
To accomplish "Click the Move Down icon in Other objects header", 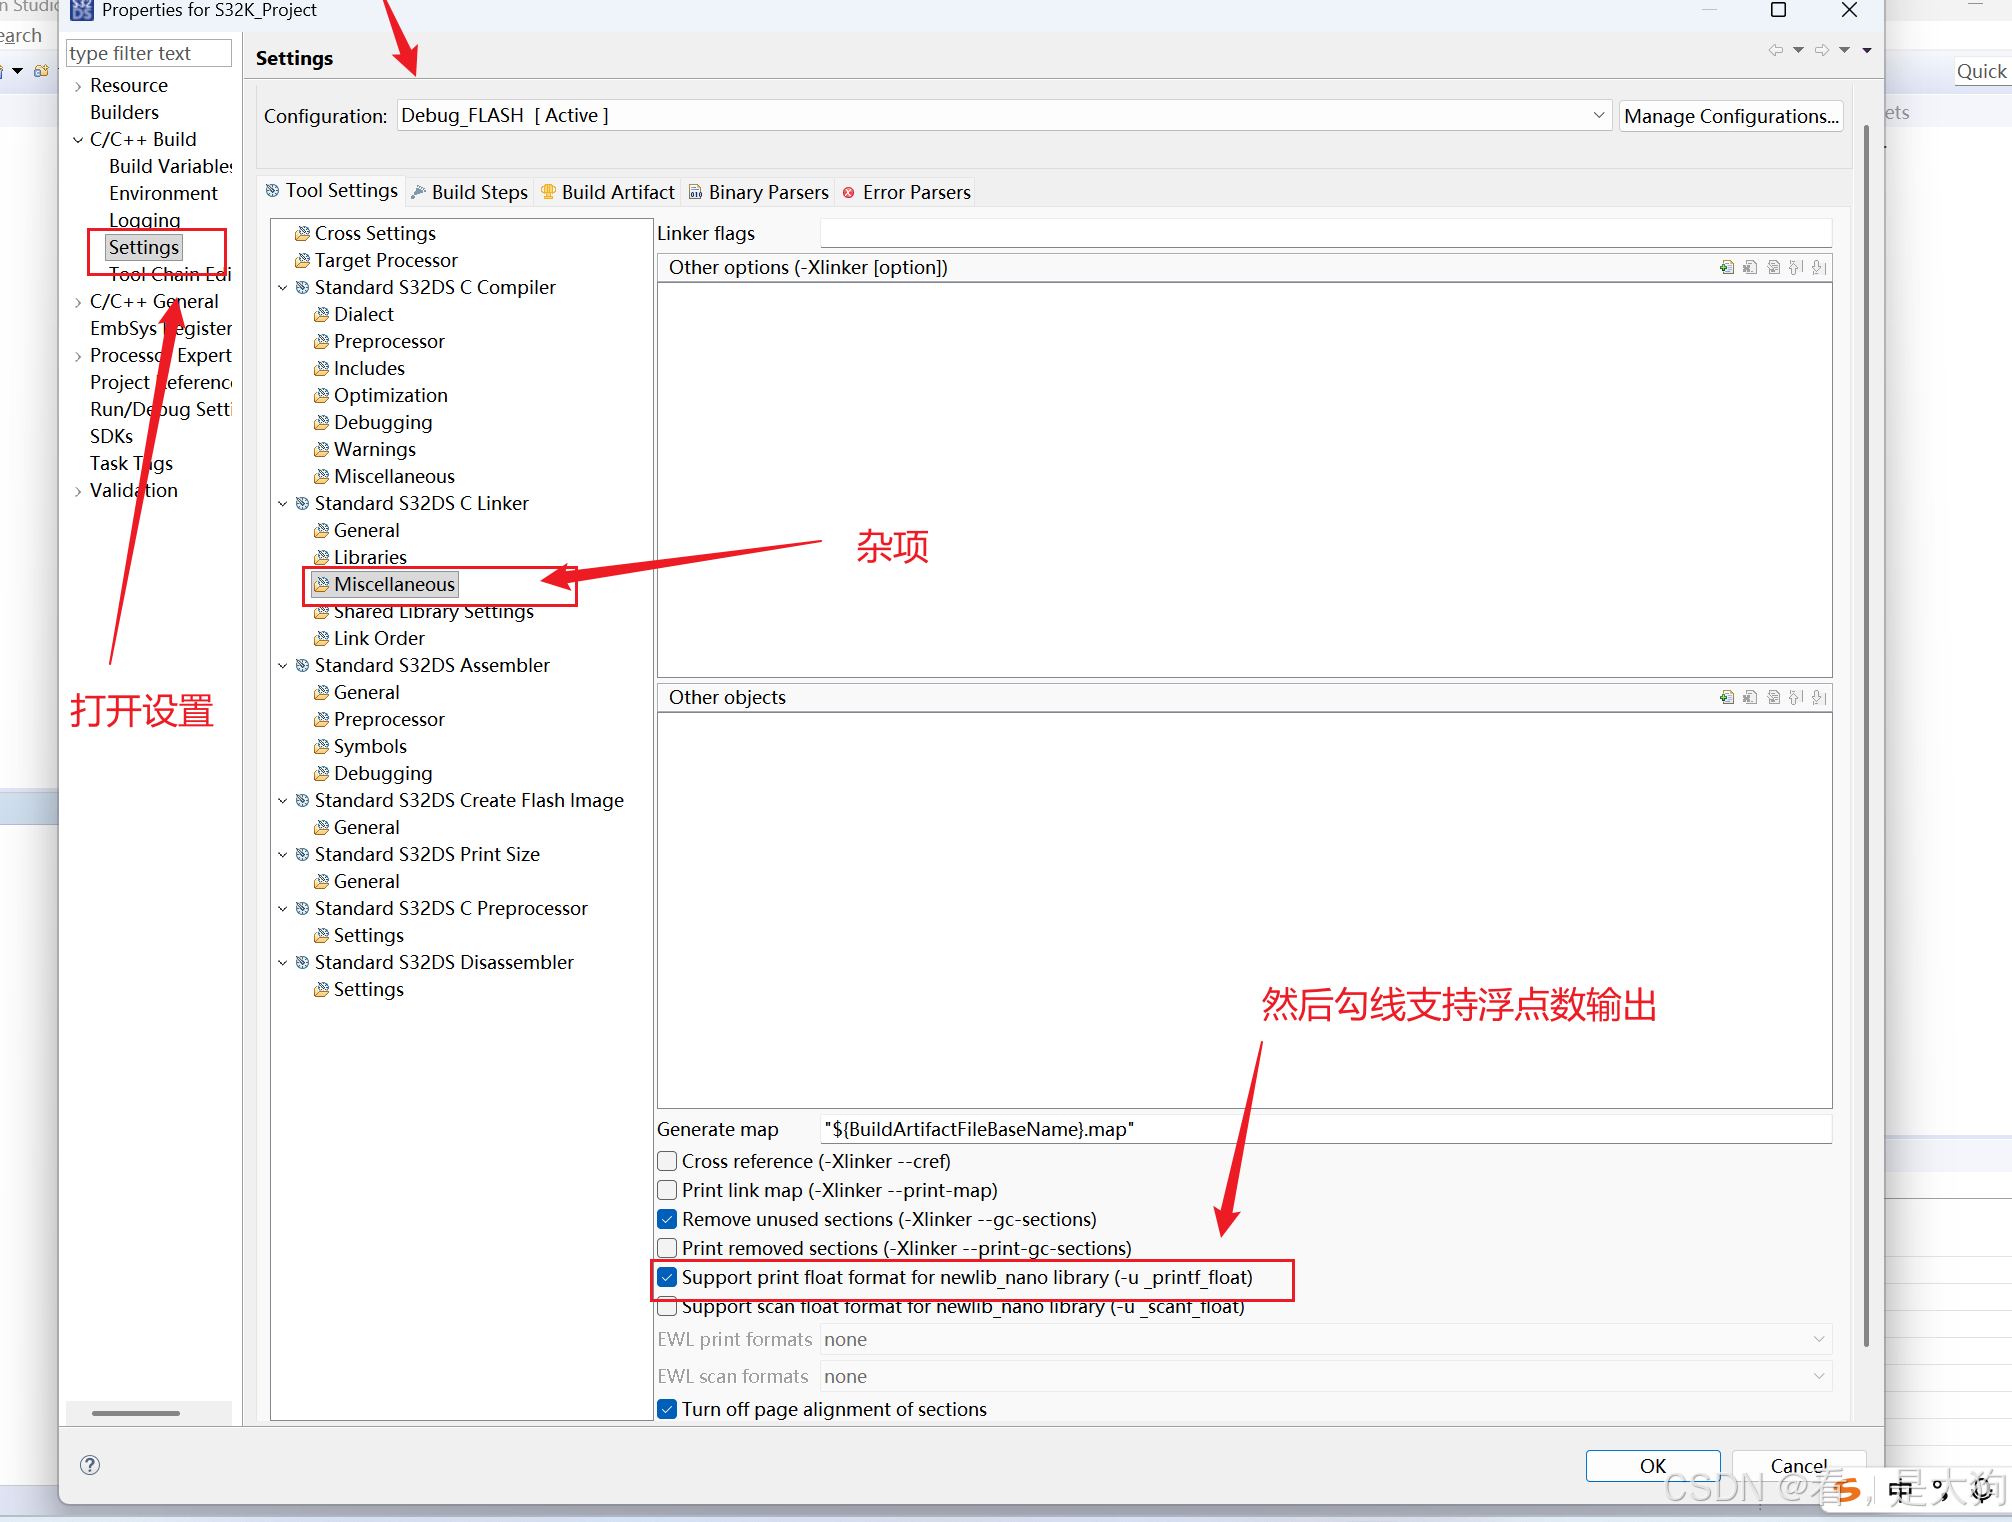I will click(1819, 697).
